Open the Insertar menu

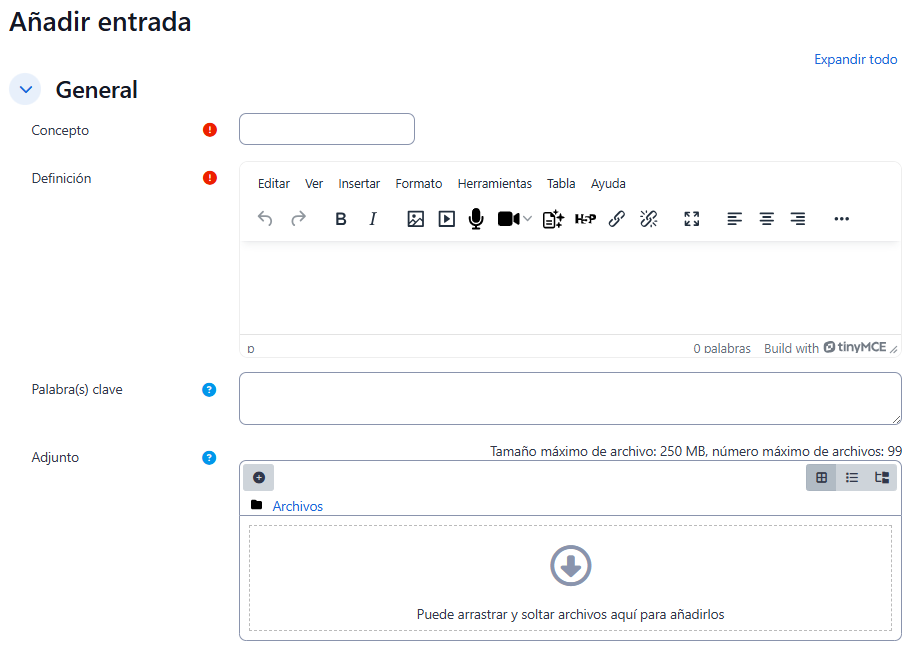pyautogui.click(x=359, y=184)
